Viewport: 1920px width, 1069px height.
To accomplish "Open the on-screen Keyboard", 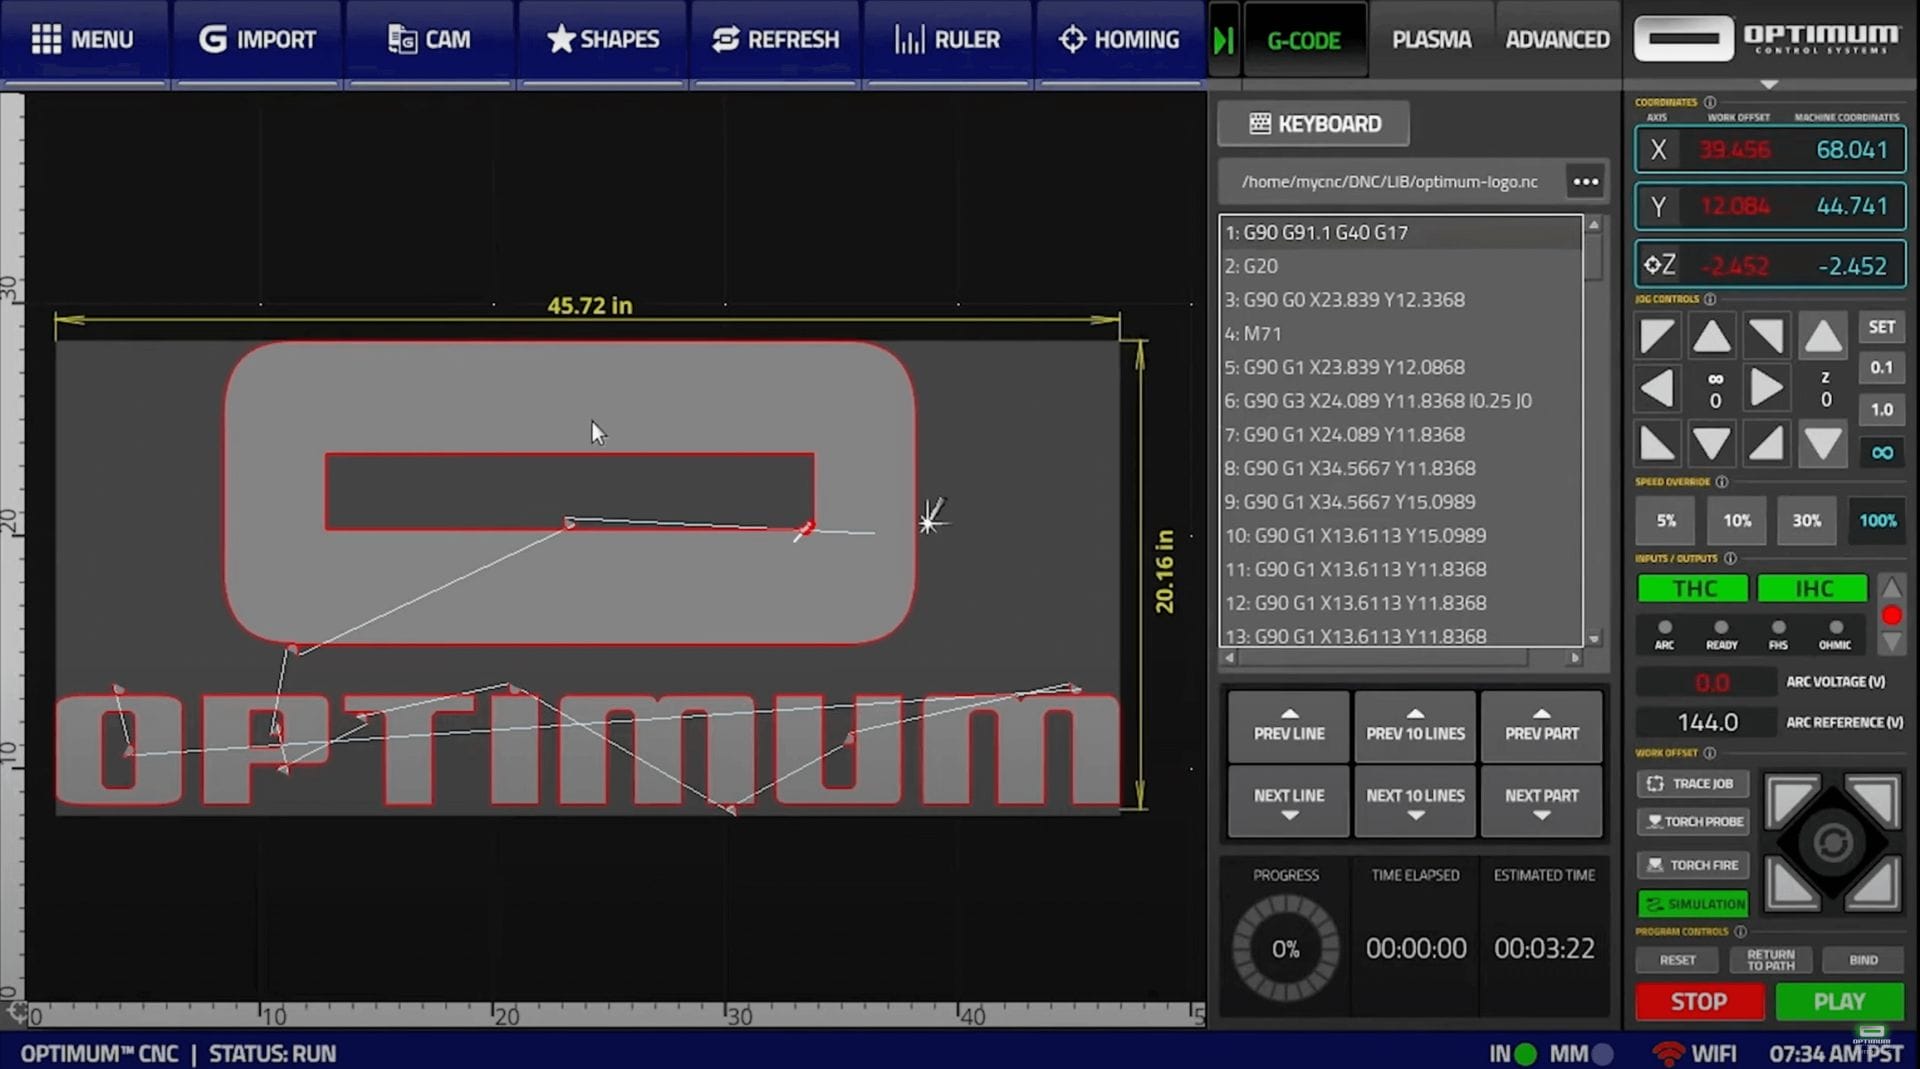I will point(1313,123).
